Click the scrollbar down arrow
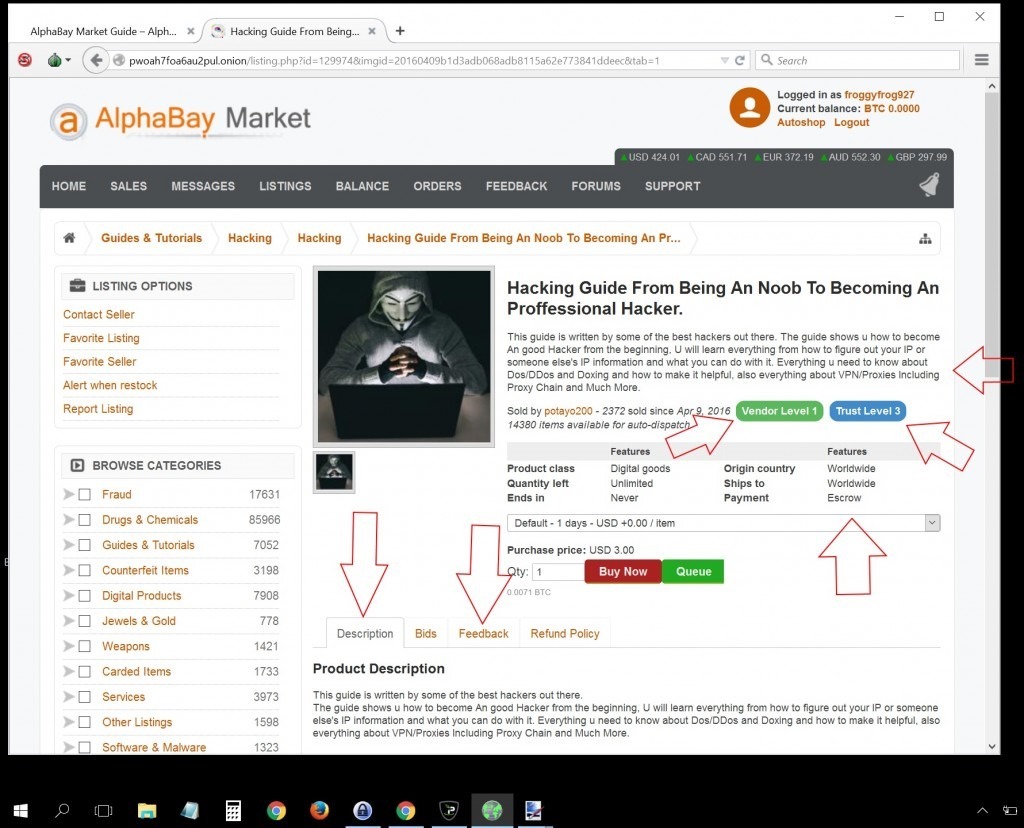 pos(992,746)
